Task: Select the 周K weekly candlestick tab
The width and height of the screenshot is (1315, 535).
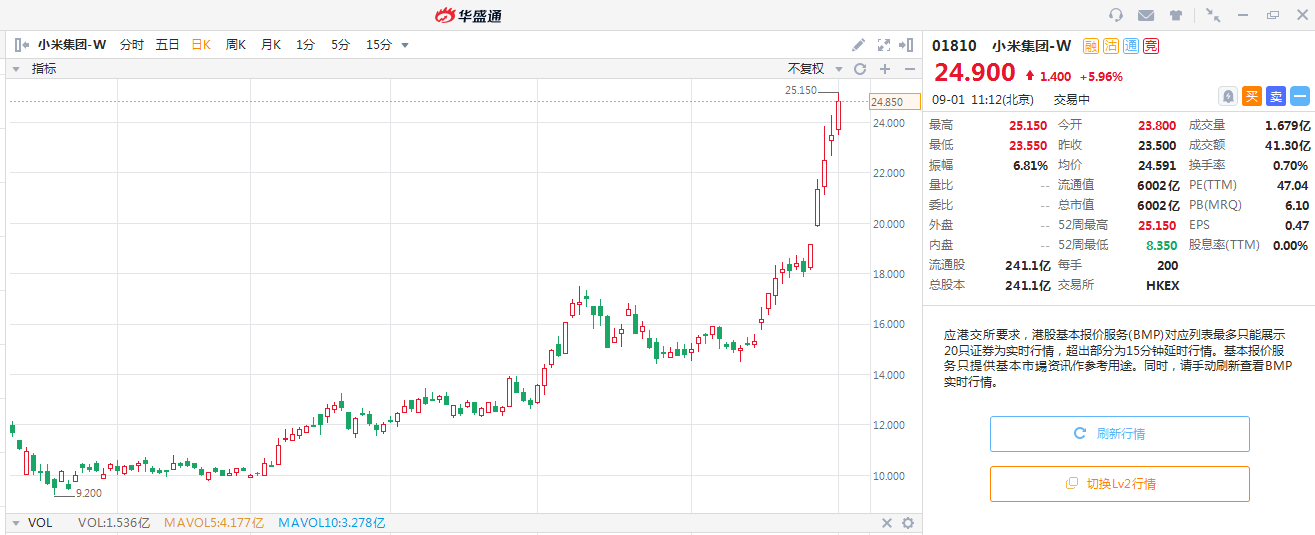Action: point(236,44)
